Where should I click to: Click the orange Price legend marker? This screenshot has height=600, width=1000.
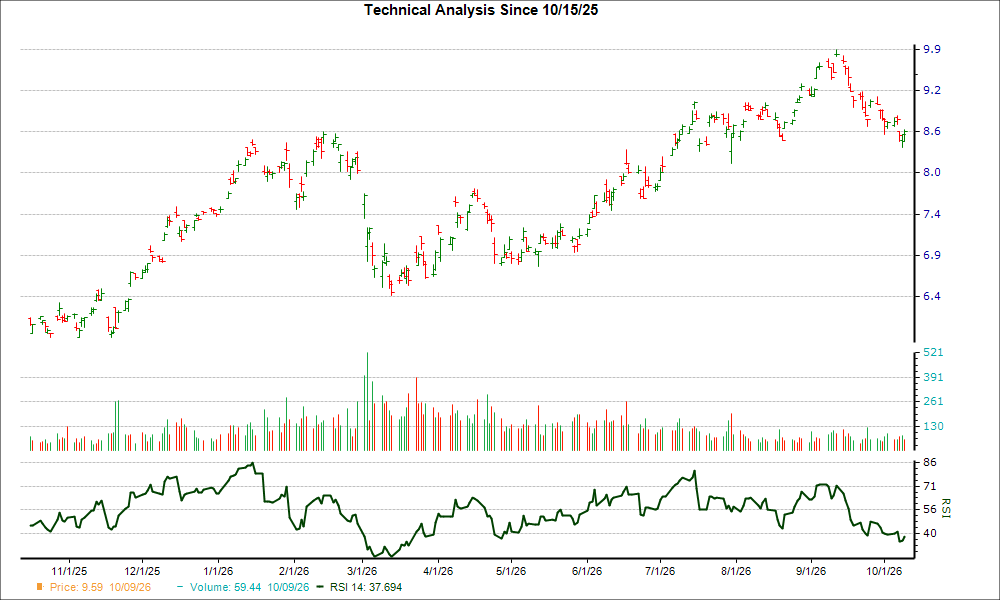(40, 587)
